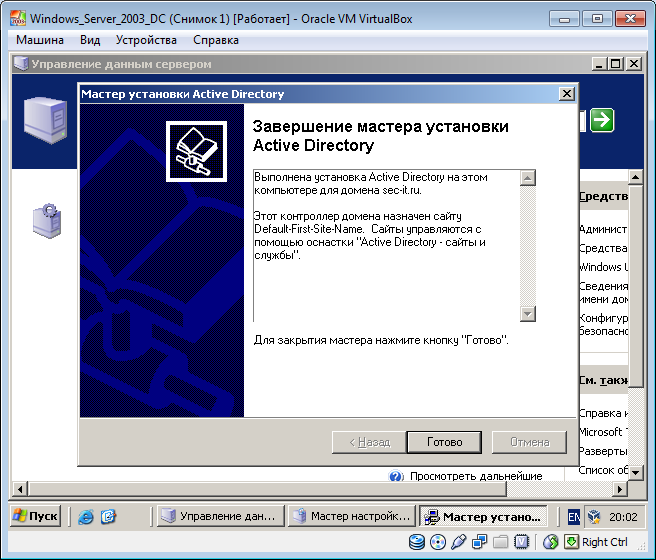Click VirtualBox mouse integration status icon
Viewport: 656px width, 560px height.
[x=551, y=542]
